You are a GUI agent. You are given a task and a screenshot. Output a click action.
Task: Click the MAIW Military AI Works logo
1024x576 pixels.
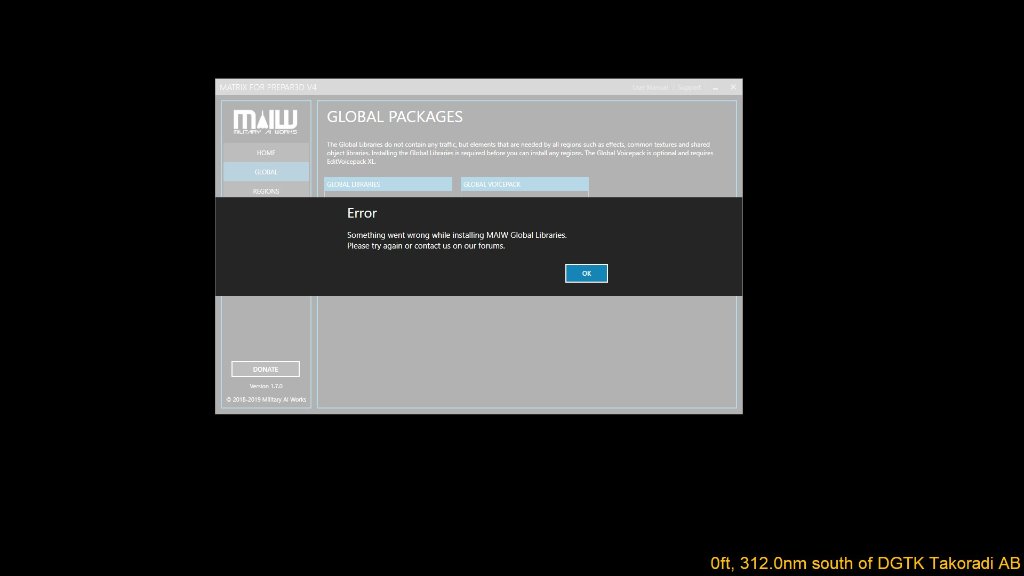(265, 122)
